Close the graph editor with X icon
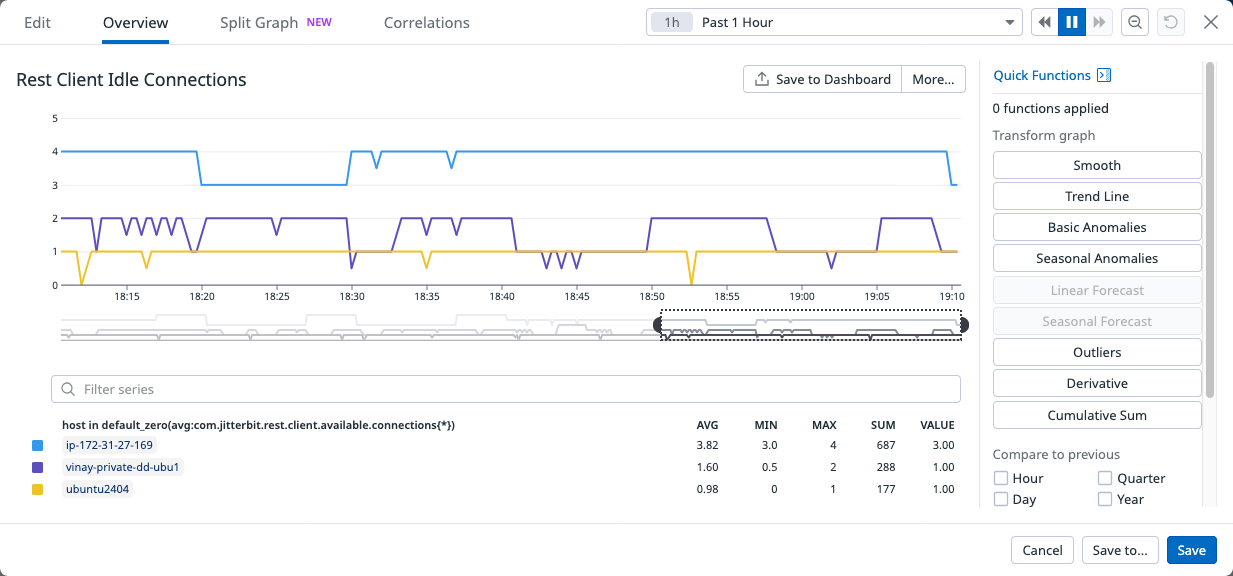Image resolution: width=1233 pixels, height=576 pixels. pyautogui.click(x=1210, y=22)
